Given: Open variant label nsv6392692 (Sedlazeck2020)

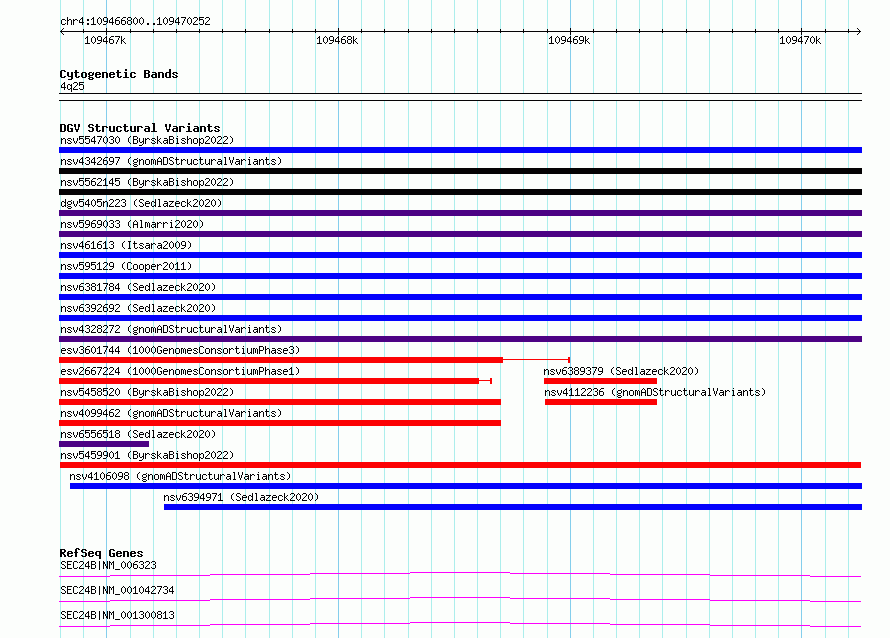Looking at the screenshot, I should pos(138,308).
